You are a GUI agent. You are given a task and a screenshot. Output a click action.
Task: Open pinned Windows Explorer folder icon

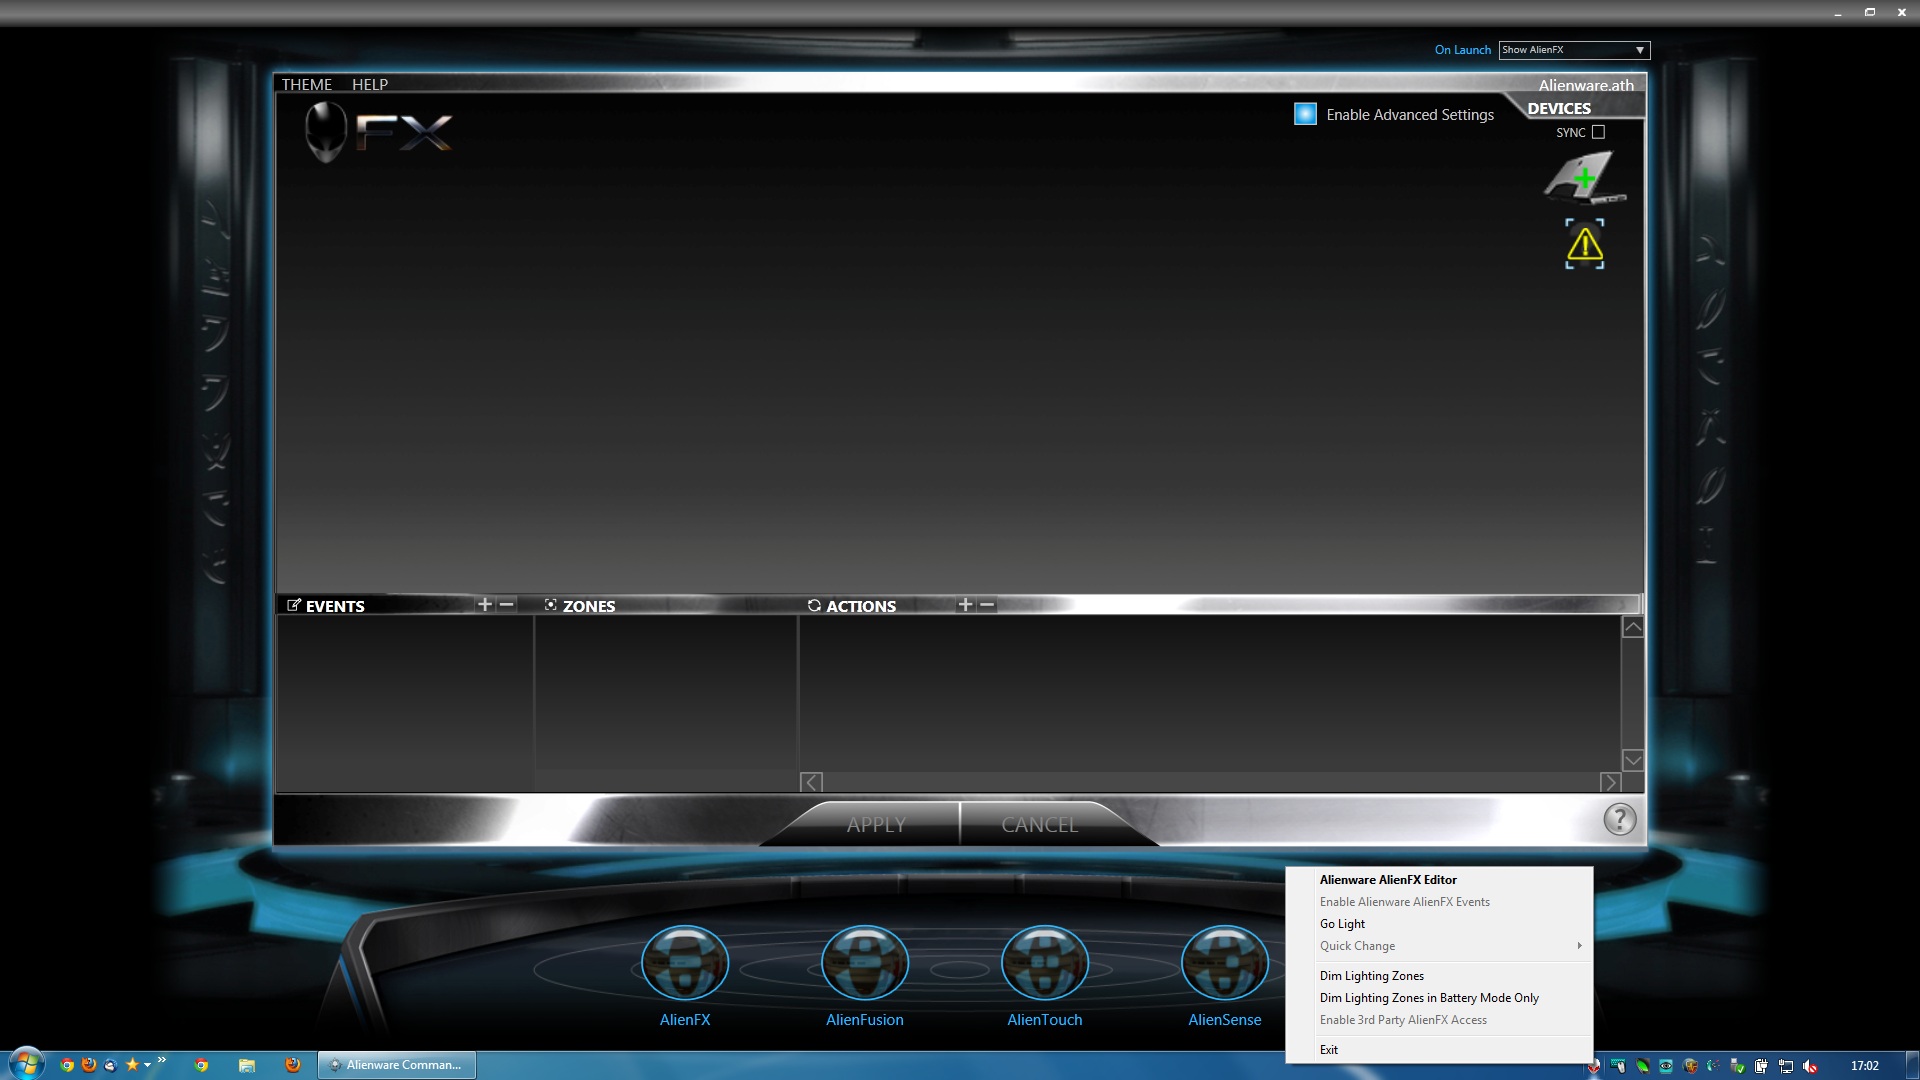pyautogui.click(x=247, y=1066)
